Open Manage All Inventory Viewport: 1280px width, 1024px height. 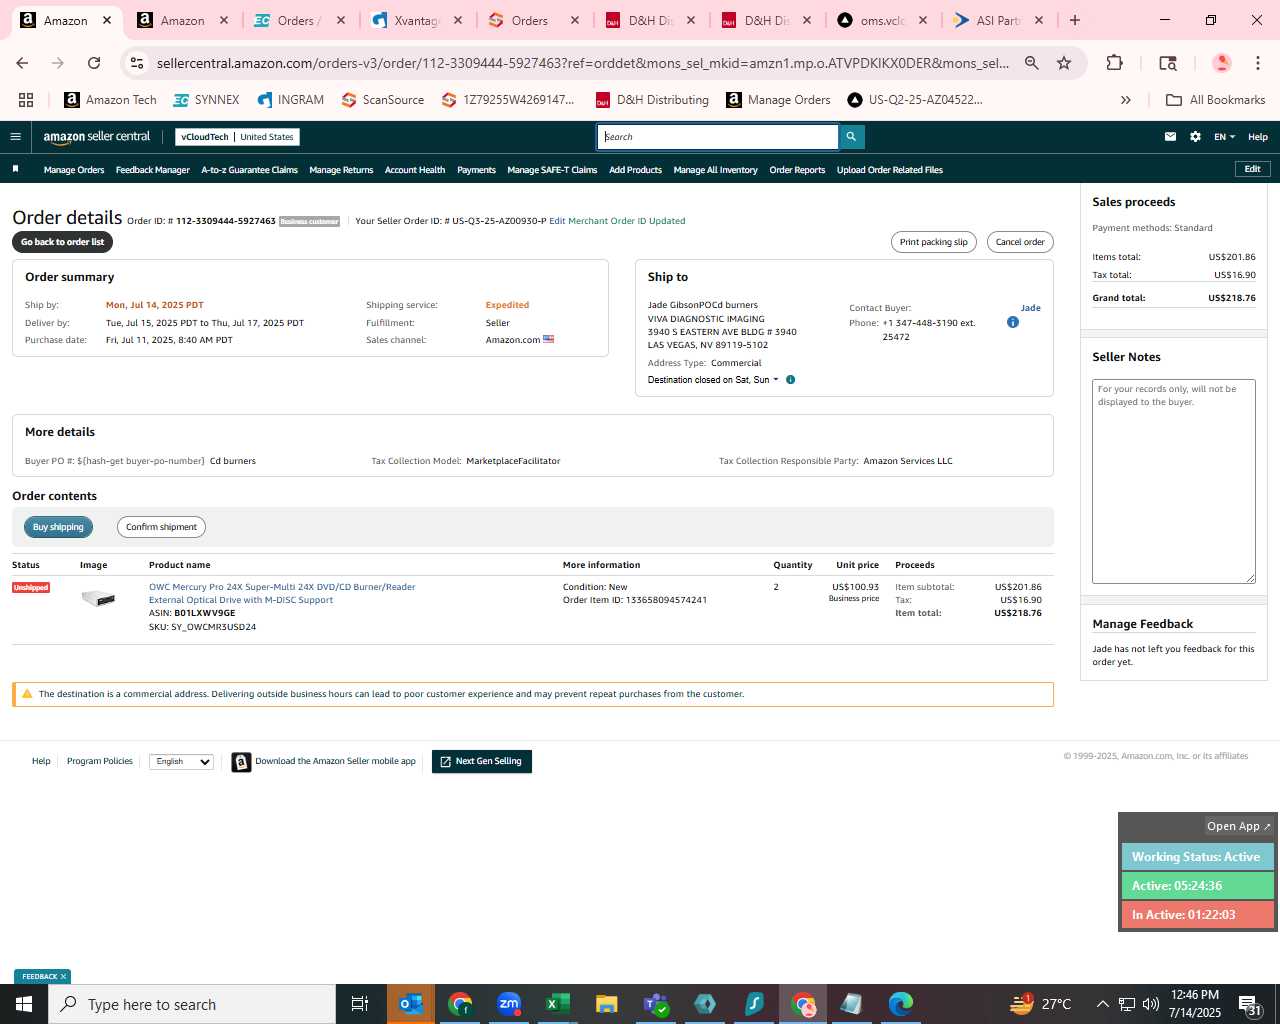coord(715,170)
